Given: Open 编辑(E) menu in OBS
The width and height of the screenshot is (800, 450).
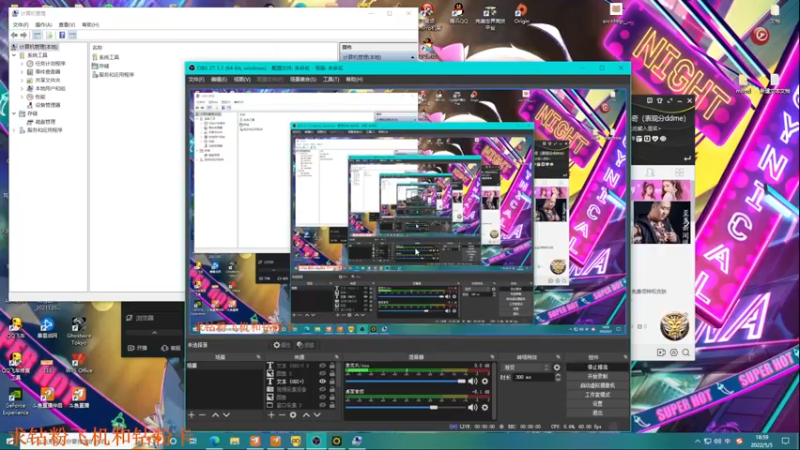Looking at the screenshot, I should (x=219, y=80).
